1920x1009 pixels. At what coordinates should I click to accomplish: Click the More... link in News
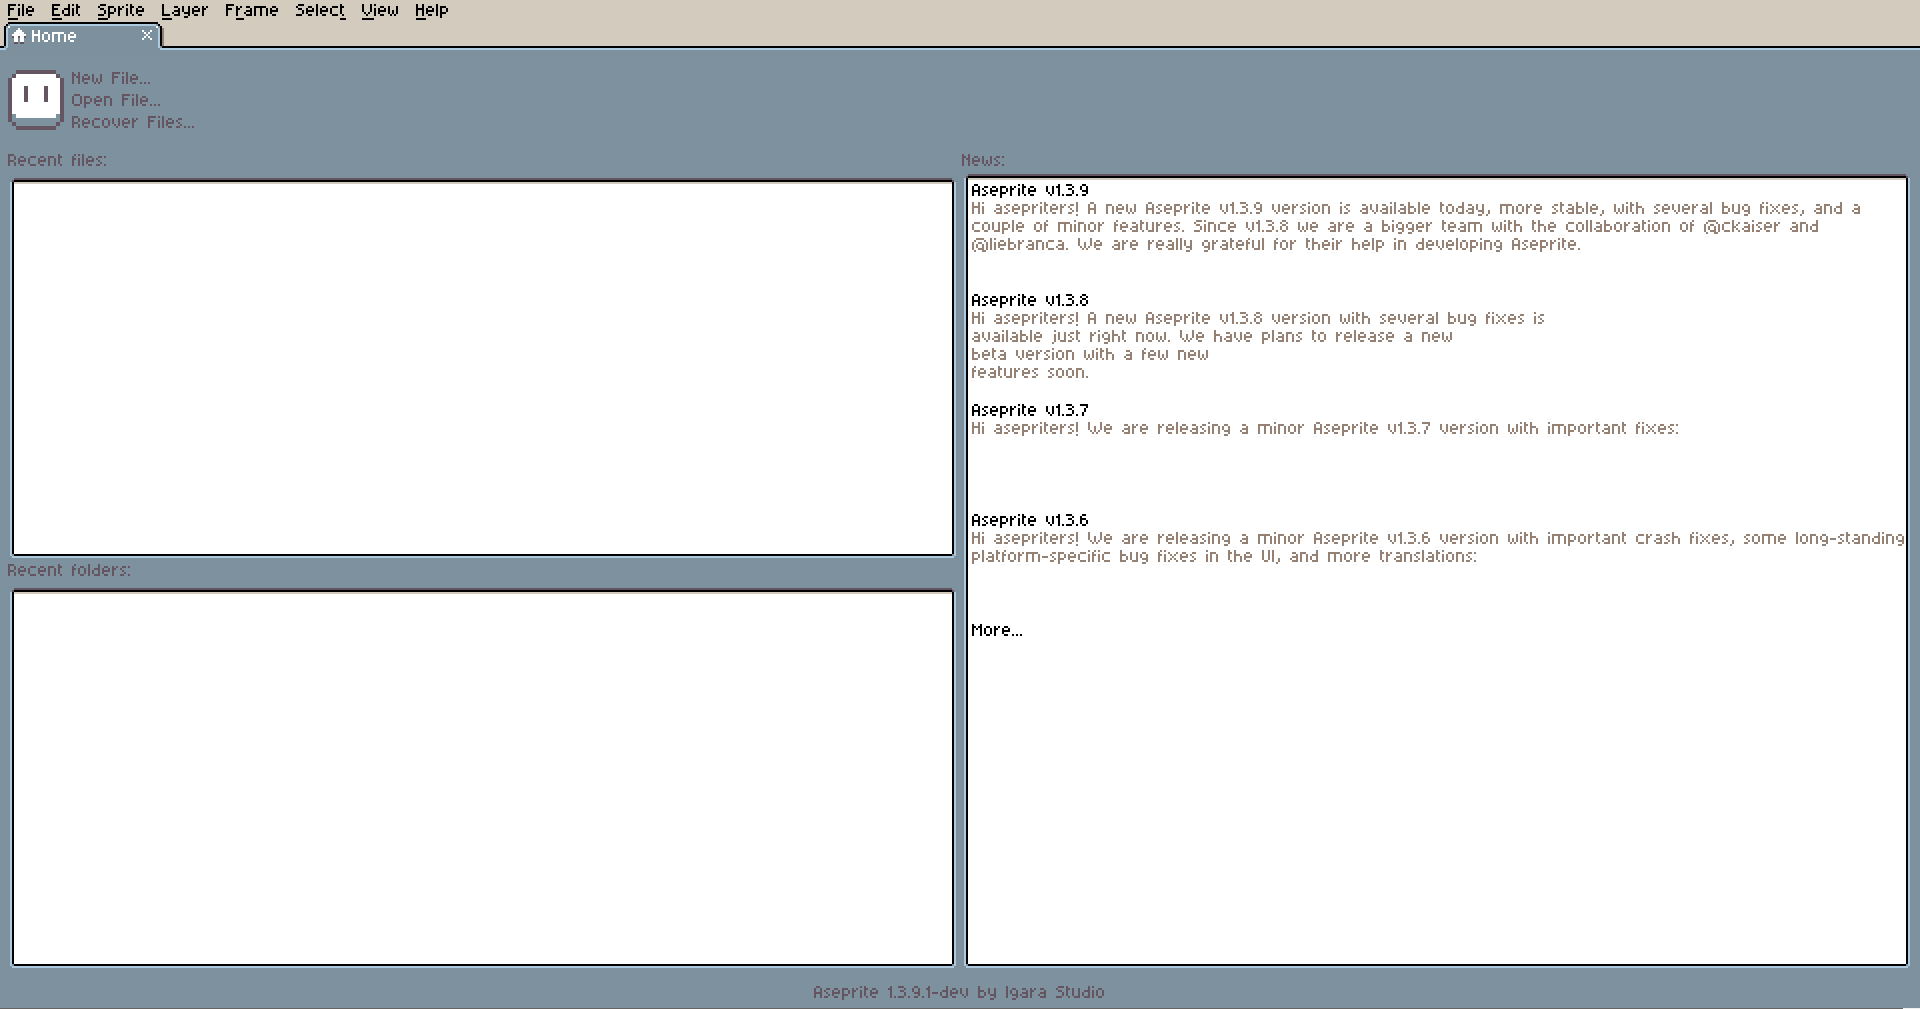coord(997,630)
